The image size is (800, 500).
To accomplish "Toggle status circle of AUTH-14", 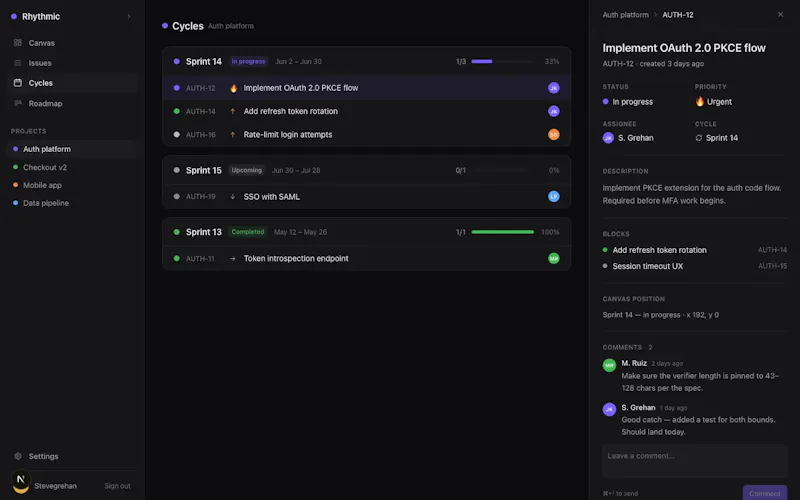I will pos(177,111).
